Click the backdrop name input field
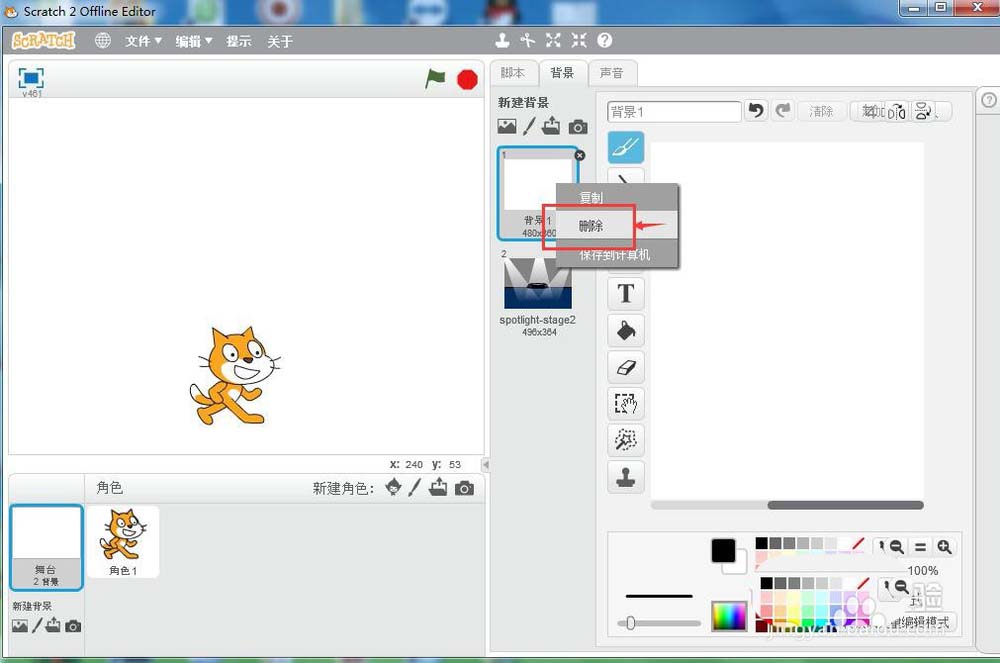This screenshot has width=1000, height=663. (674, 111)
